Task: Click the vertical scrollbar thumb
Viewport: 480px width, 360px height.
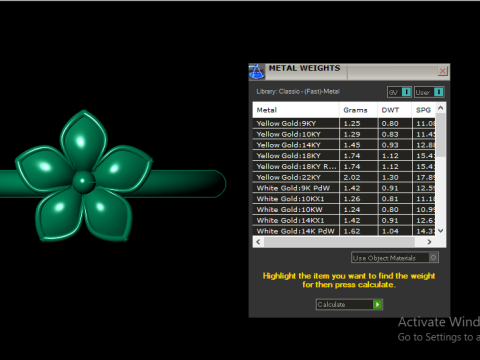Action: (x=440, y=135)
